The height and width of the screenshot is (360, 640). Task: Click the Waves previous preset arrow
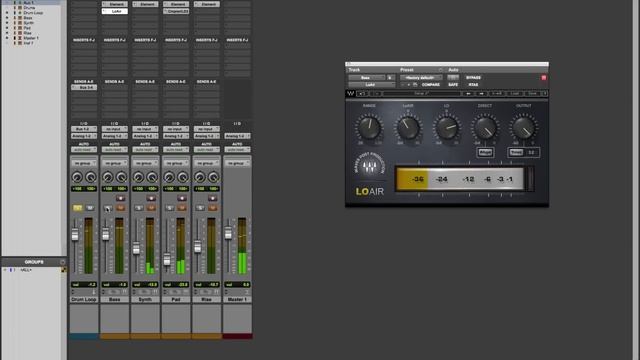469,93
